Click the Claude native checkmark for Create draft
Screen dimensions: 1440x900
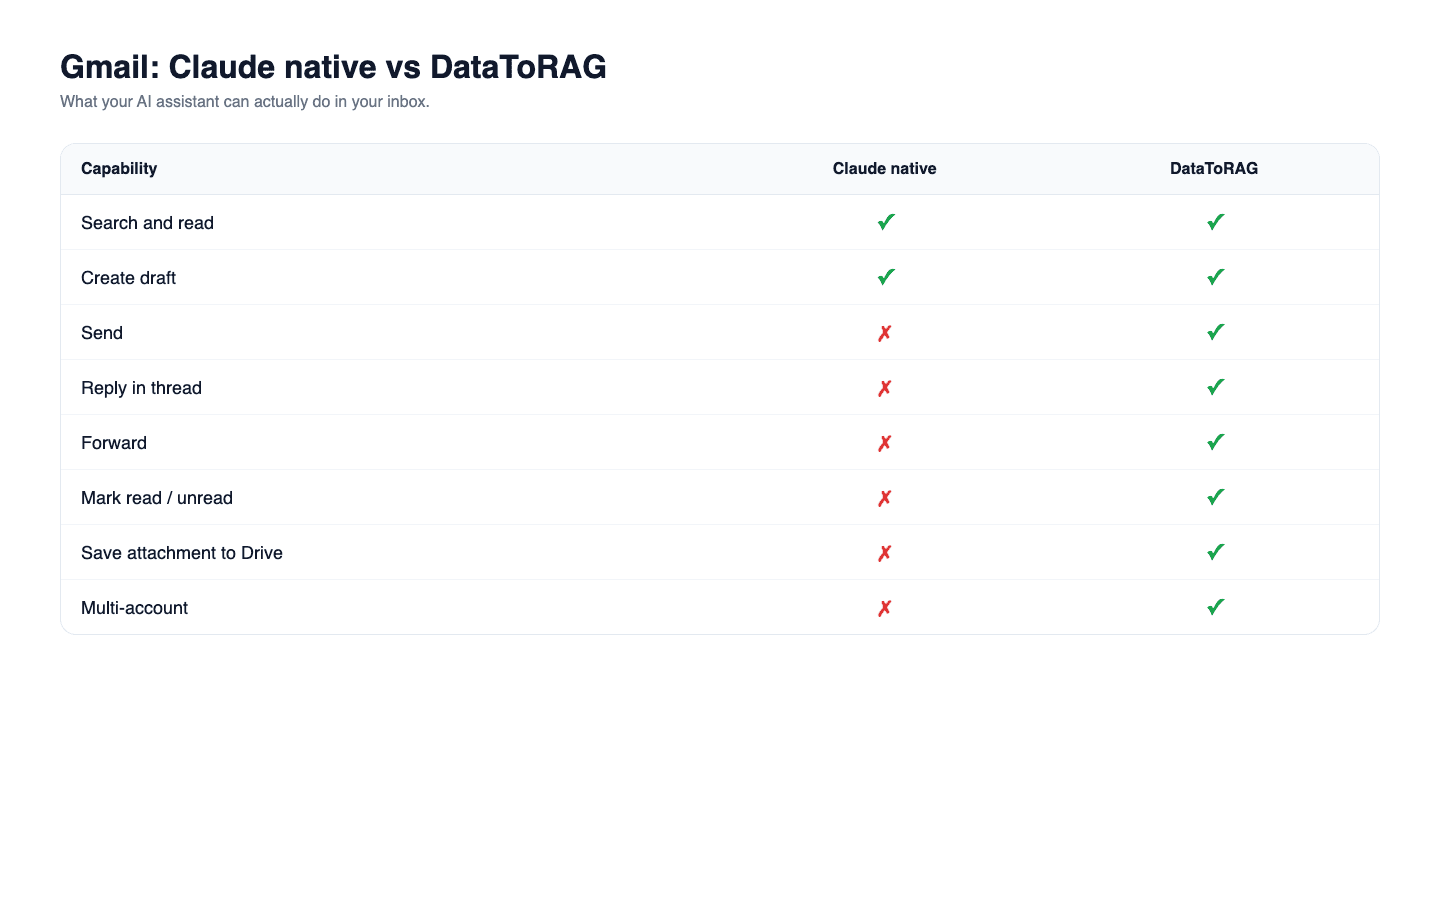885,277
